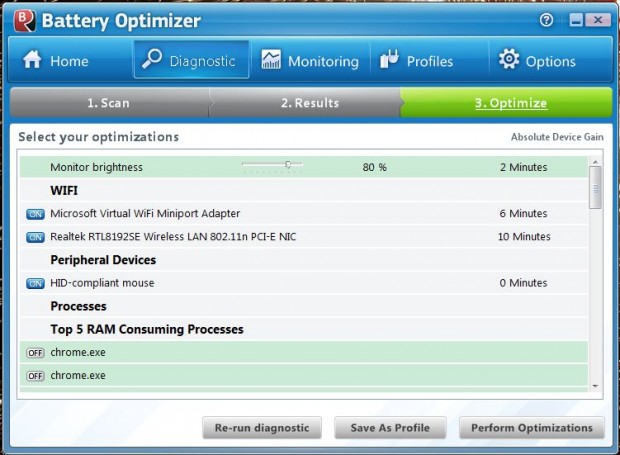
Task: Click the 80 % brightness value
Action: click(x=374, y=167)
